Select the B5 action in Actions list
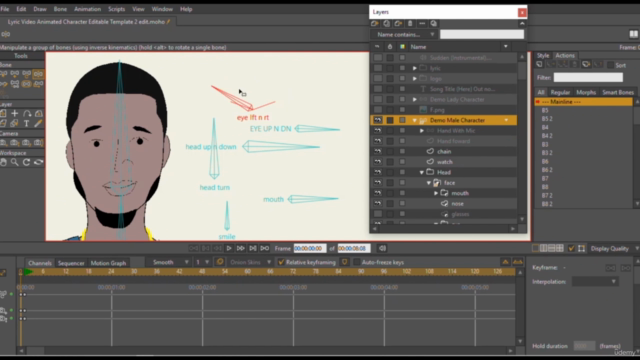 coord(545,110)
